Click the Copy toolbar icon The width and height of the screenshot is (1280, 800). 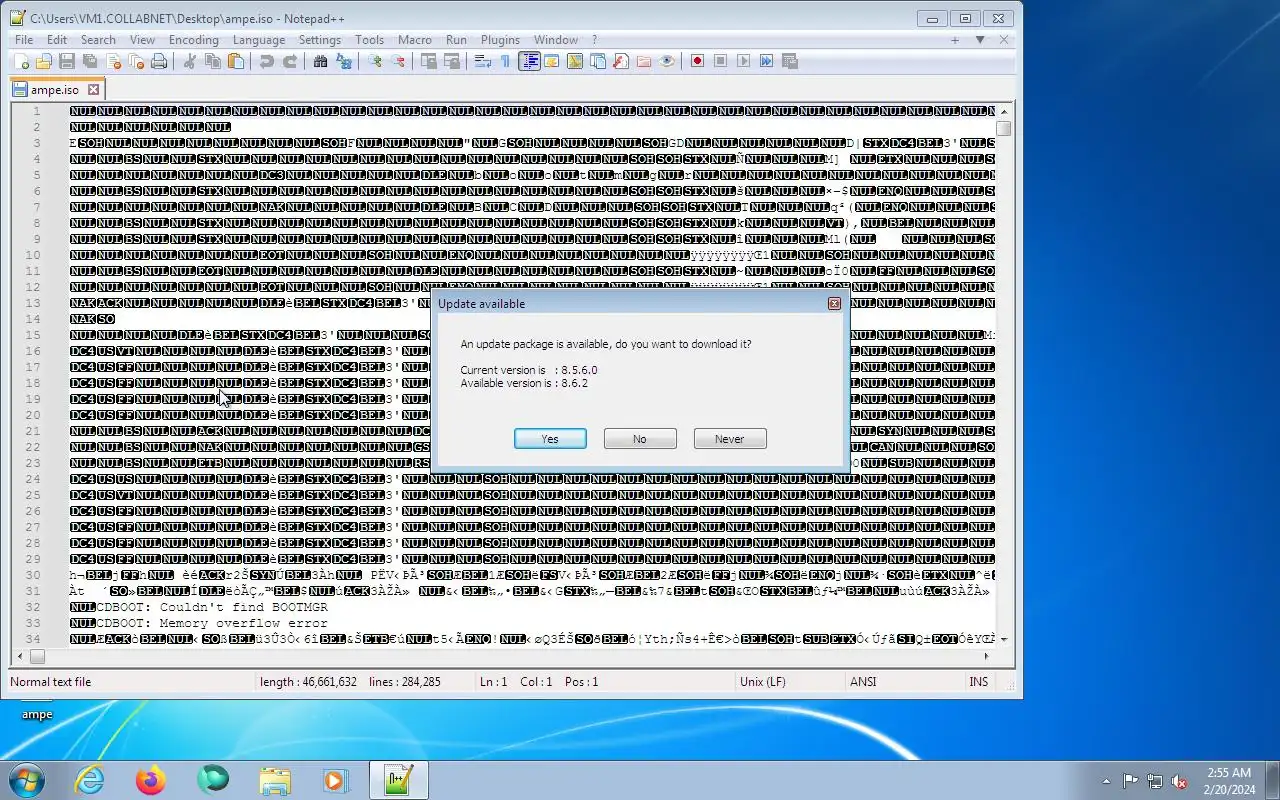[x=212, y=61]
